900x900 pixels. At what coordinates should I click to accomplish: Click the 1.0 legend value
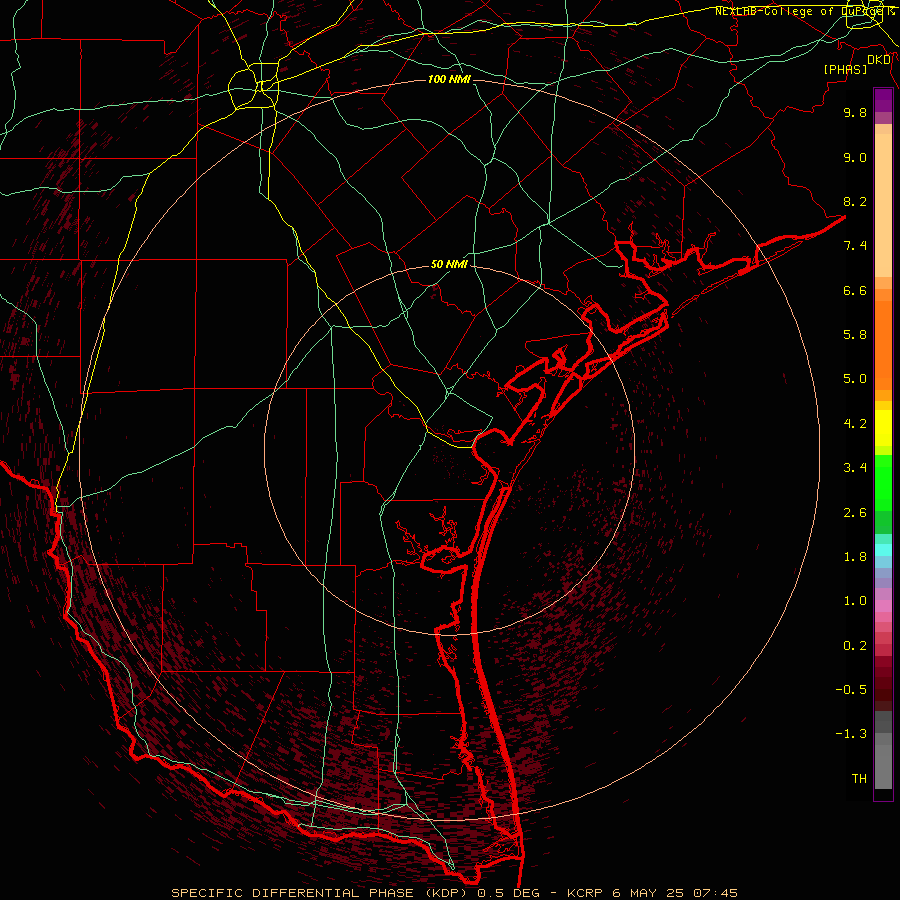855,601
